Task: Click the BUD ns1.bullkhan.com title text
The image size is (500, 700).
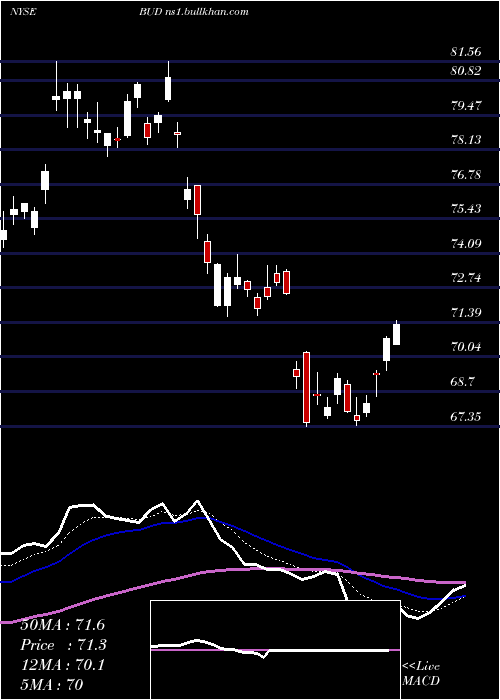Action: [193, 12]
